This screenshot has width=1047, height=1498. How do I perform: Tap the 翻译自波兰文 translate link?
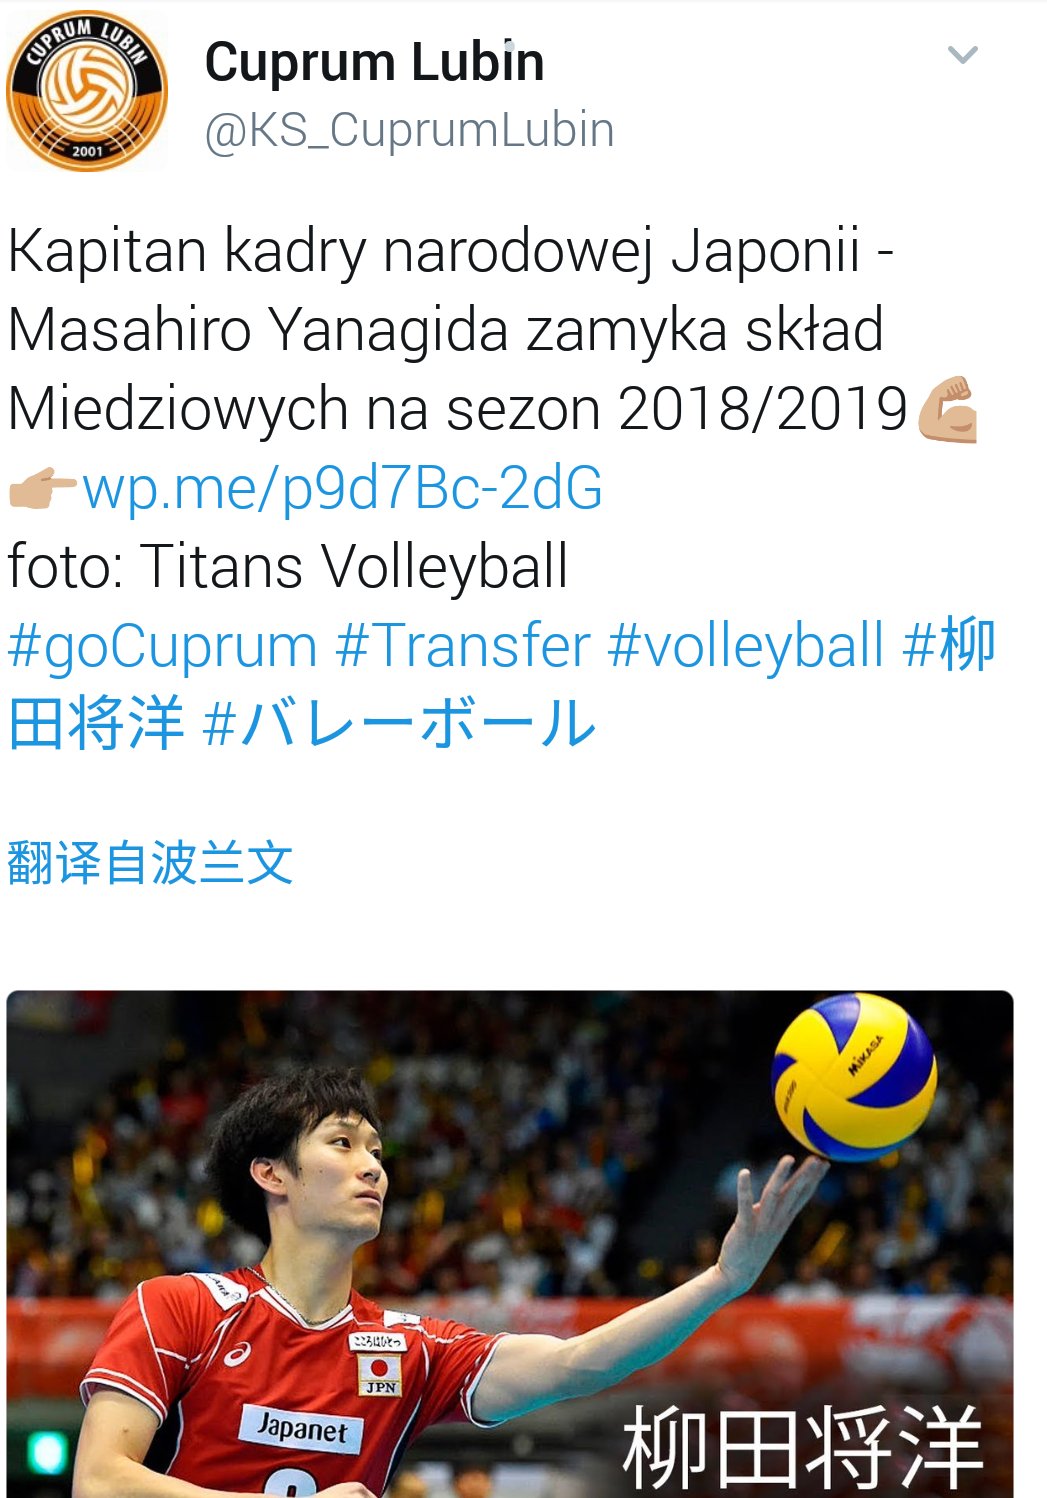[150, 863]
